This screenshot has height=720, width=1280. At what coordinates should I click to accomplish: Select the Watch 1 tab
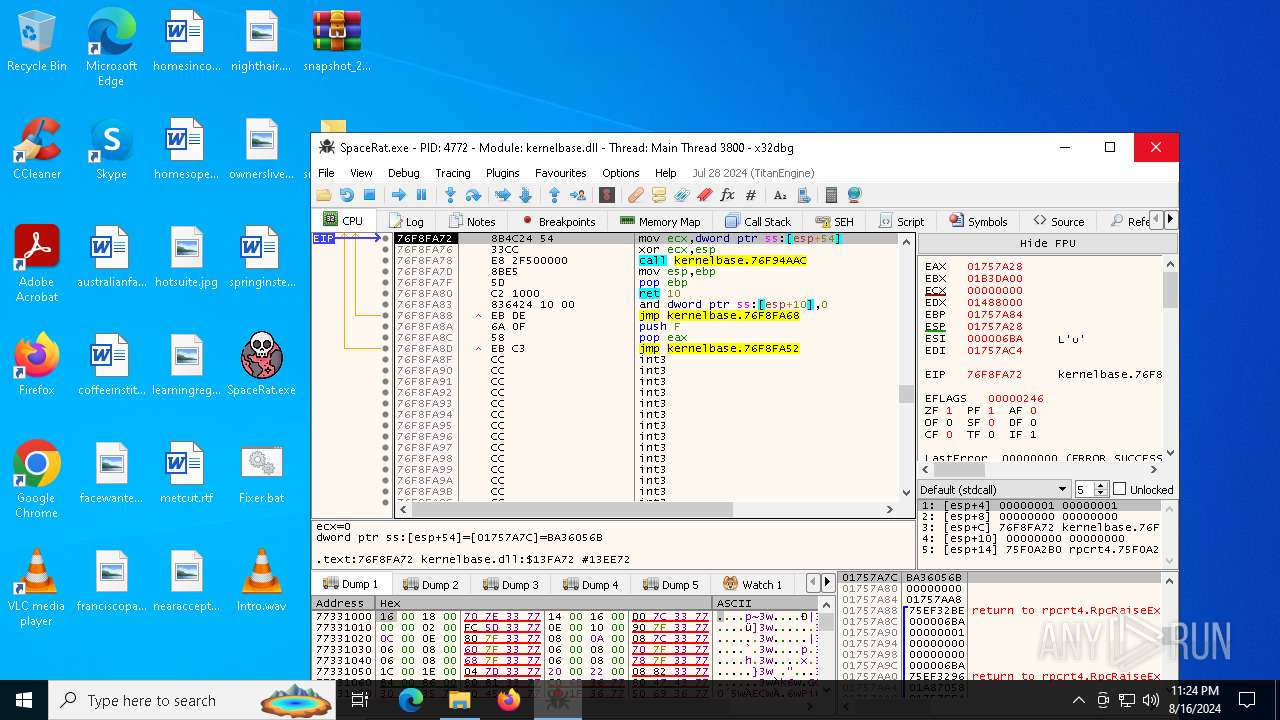[753, 584]
